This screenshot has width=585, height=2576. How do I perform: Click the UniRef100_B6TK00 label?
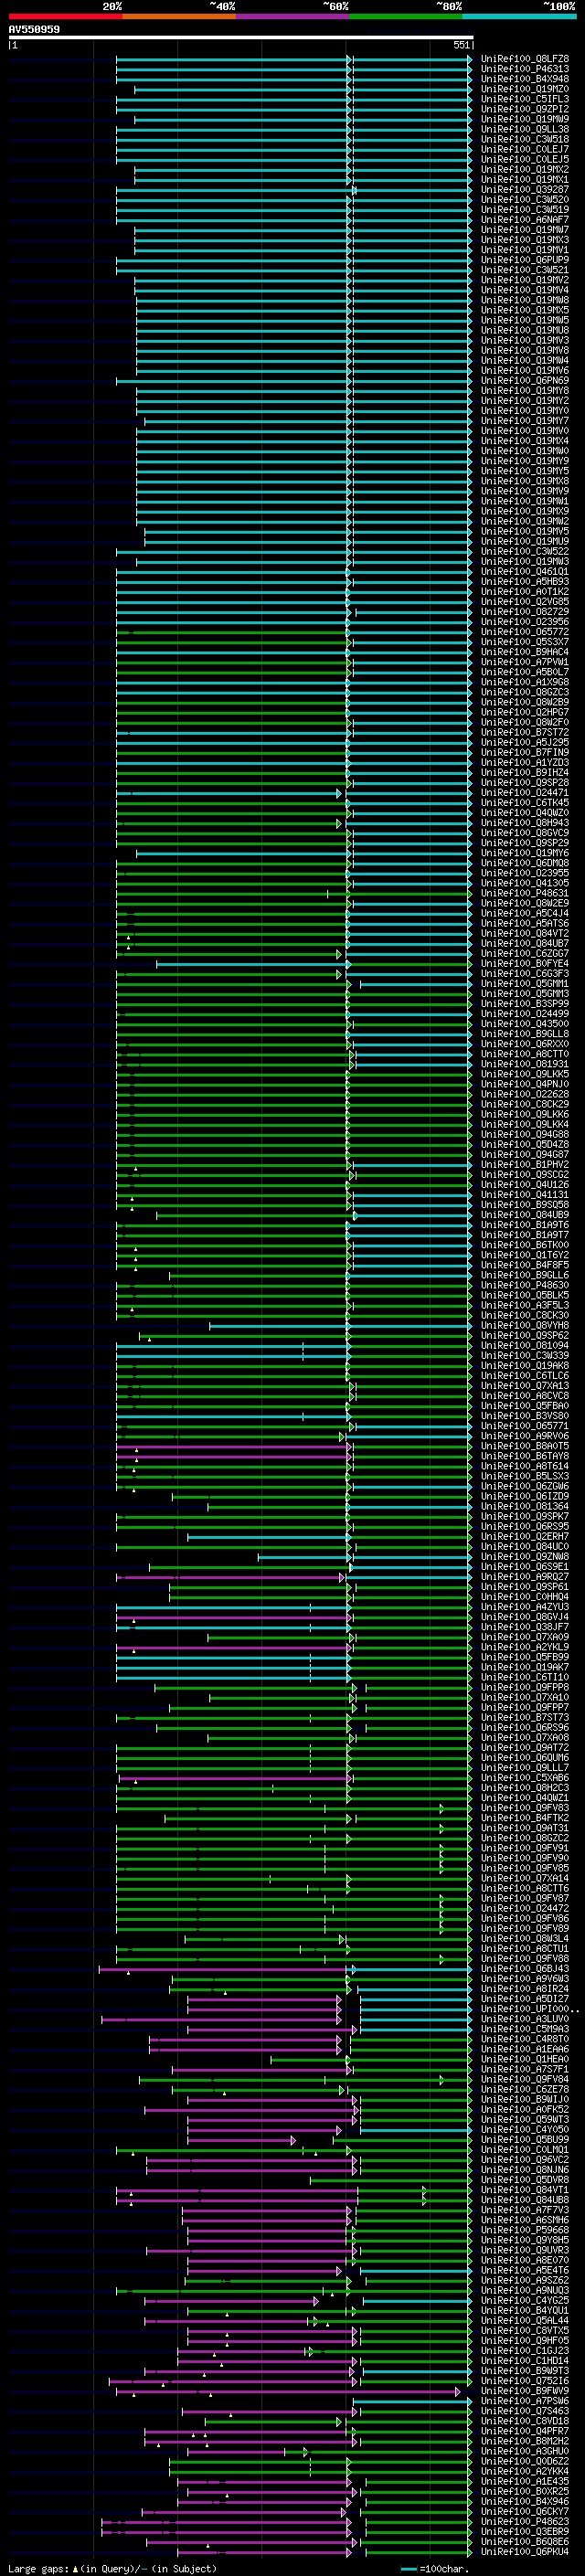point(525,1246)
